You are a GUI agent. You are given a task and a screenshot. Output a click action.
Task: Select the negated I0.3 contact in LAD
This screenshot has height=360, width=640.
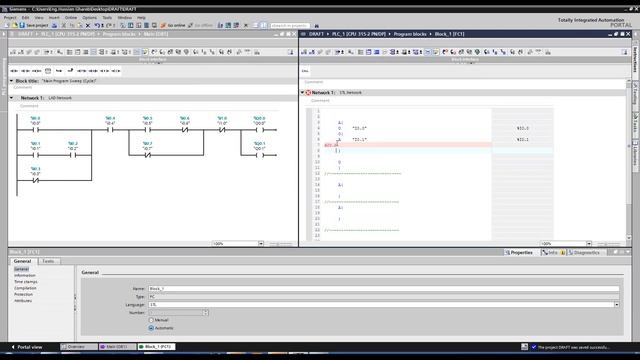36,180
